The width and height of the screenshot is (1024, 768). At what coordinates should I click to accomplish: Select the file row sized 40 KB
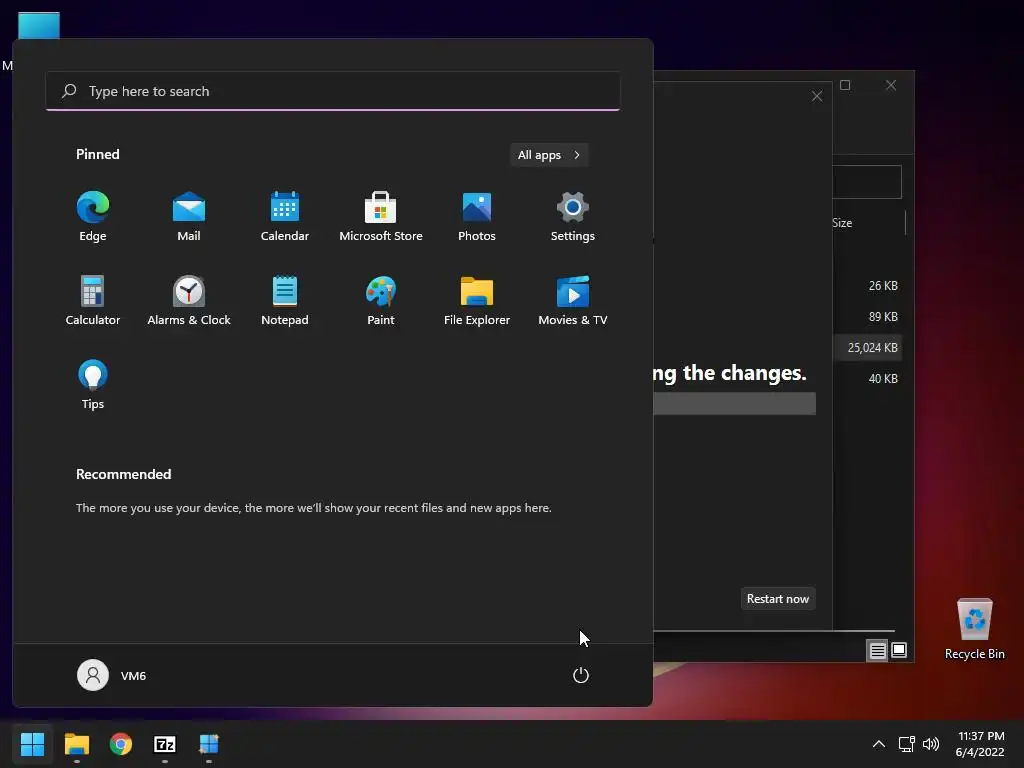tap(868, 379)
